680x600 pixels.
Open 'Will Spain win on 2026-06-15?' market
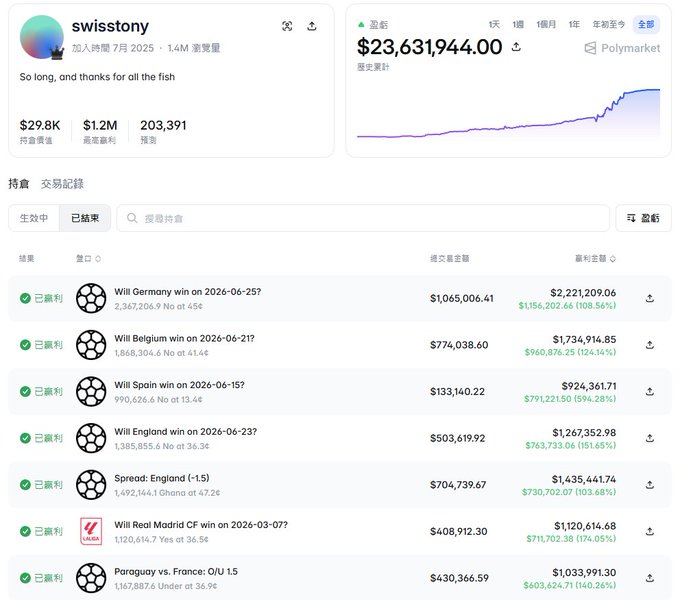pos(180,385)
